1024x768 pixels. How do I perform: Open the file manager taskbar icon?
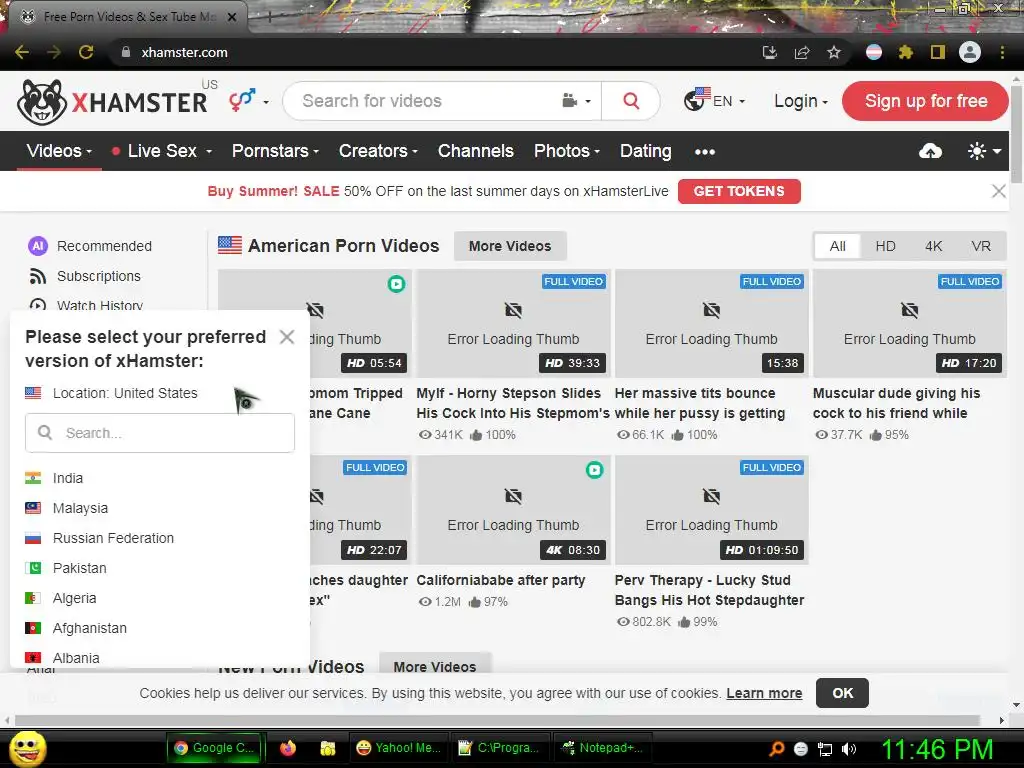[328, 748]
